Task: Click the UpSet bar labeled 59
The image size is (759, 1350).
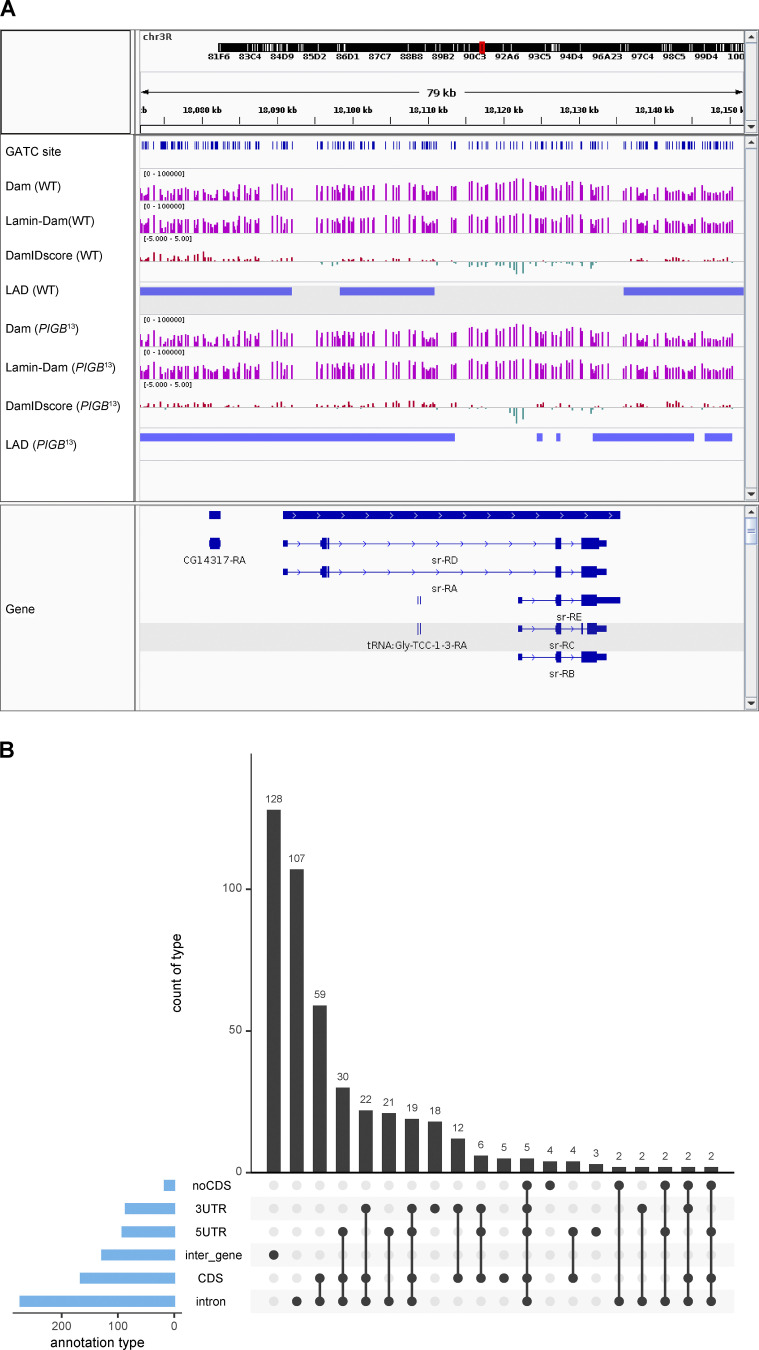Action: click(x=319, y=1088)
